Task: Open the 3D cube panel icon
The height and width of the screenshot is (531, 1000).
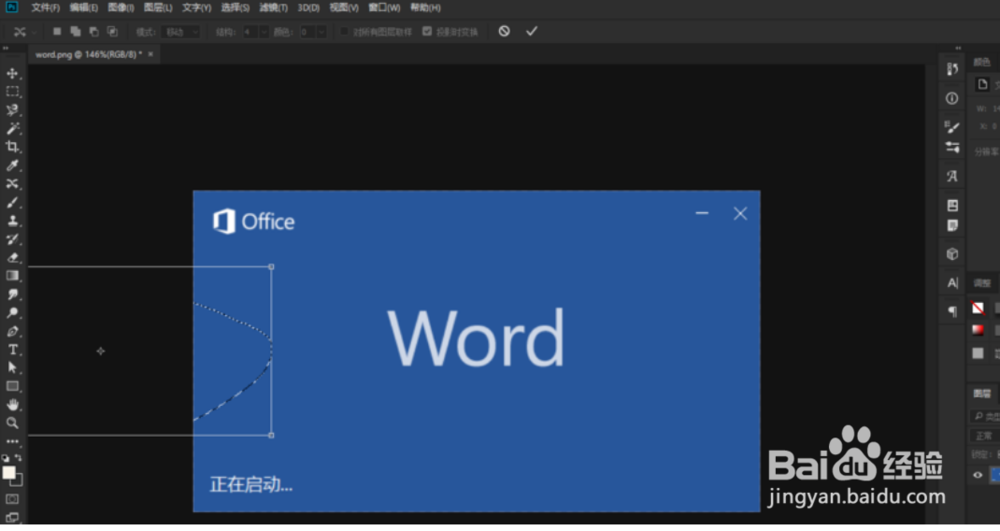Action: tap(952, 254)
